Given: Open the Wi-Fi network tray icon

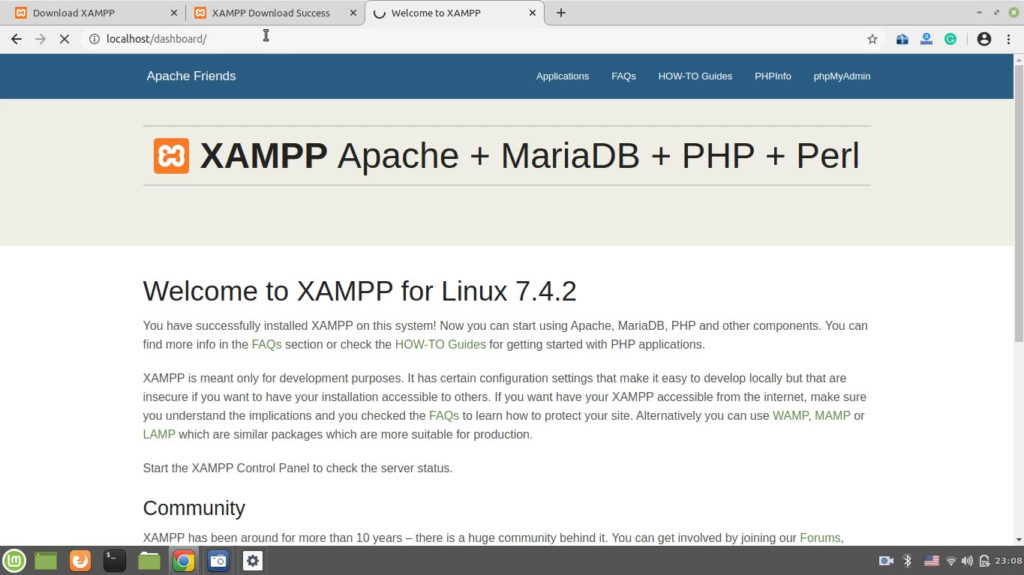Looking at the screenshot, I should 951,561.
